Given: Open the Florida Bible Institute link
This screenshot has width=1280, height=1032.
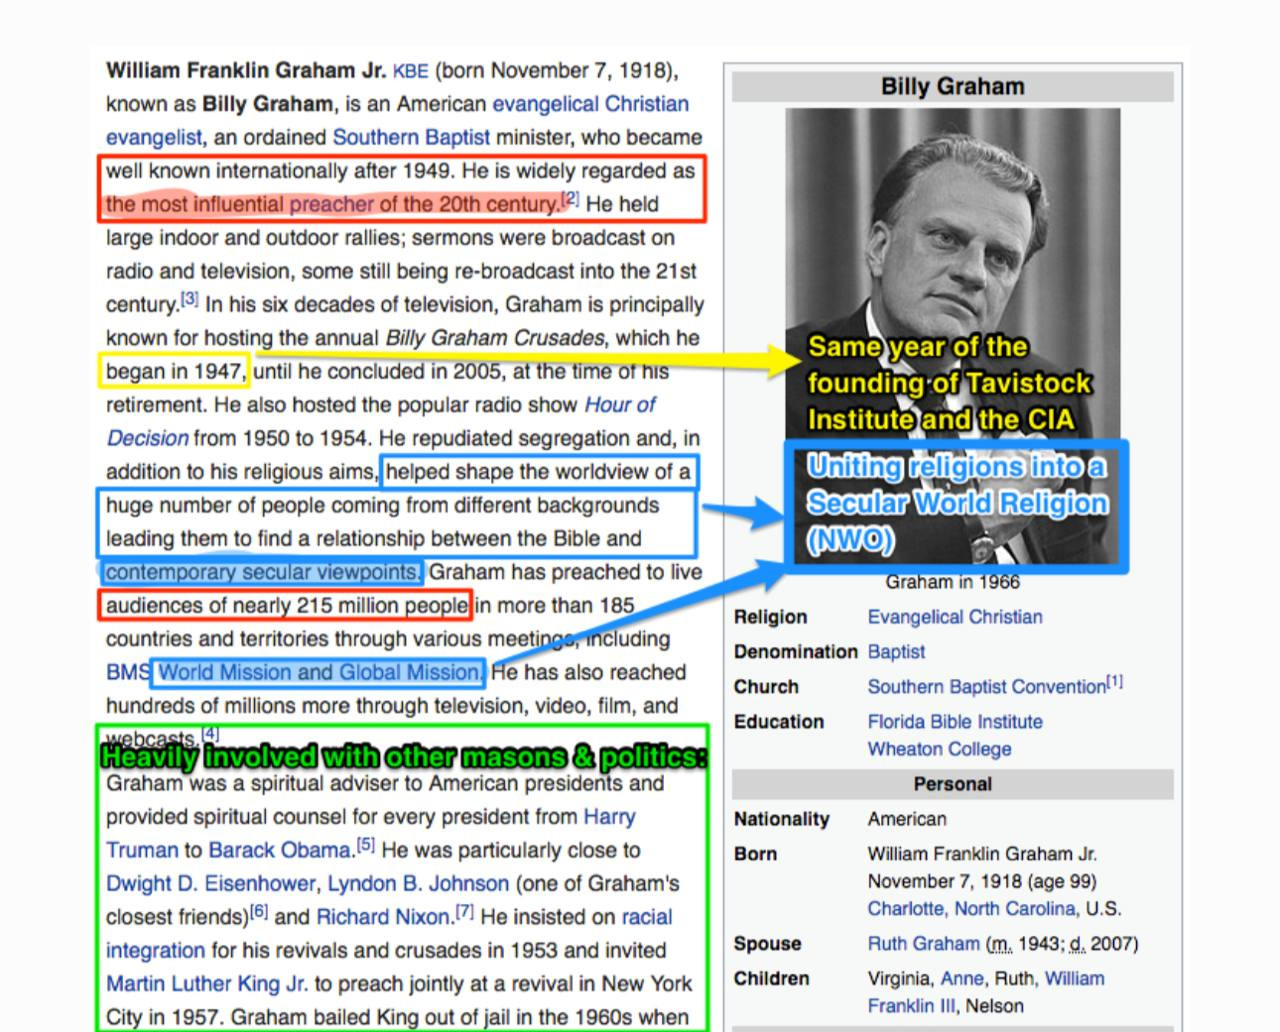Looking at the screenshot, I should (x=954, y=722).
